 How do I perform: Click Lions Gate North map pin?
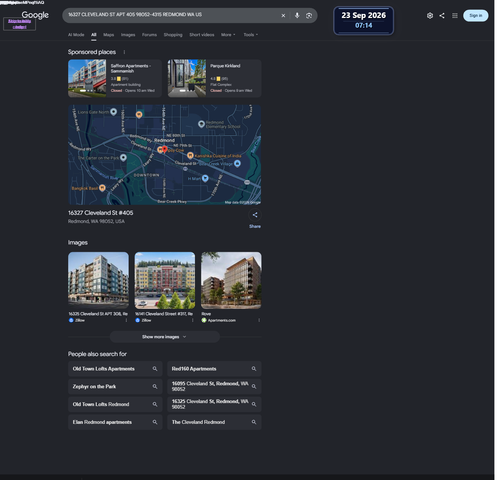tap(113, 112)
